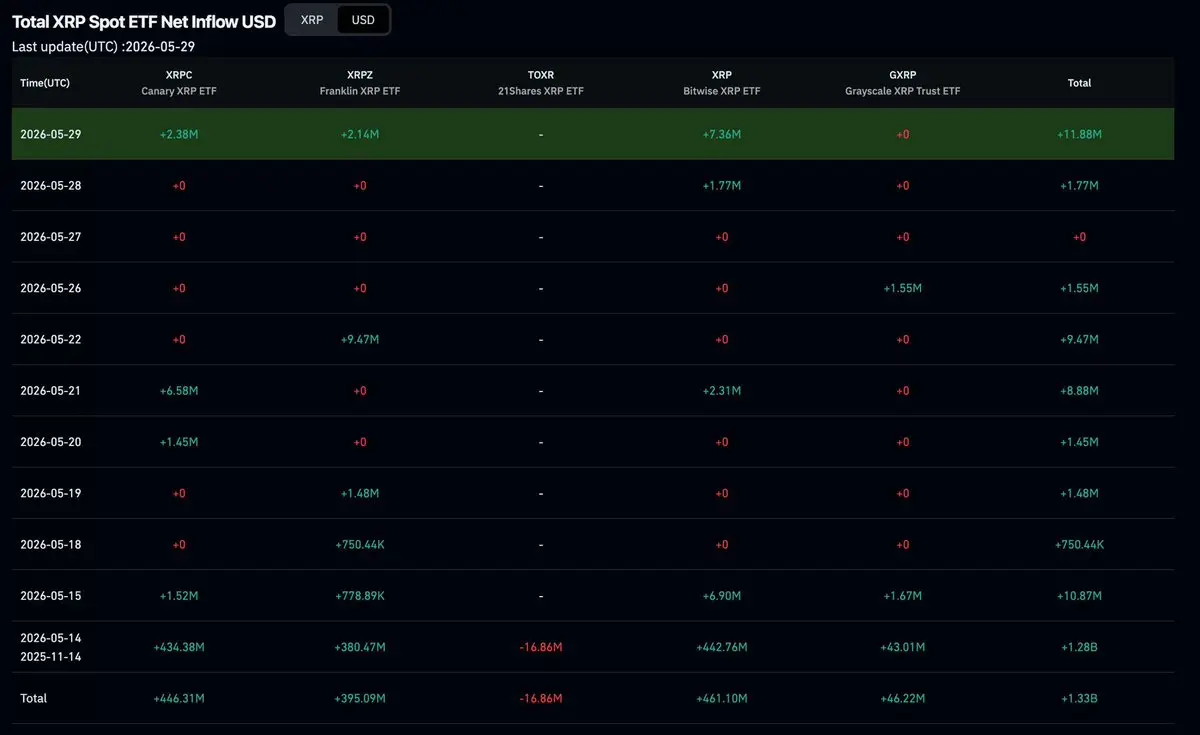
Task: Select the 2026-05-14 to 2025-11-14 range cell
Action: pos(51,647)
